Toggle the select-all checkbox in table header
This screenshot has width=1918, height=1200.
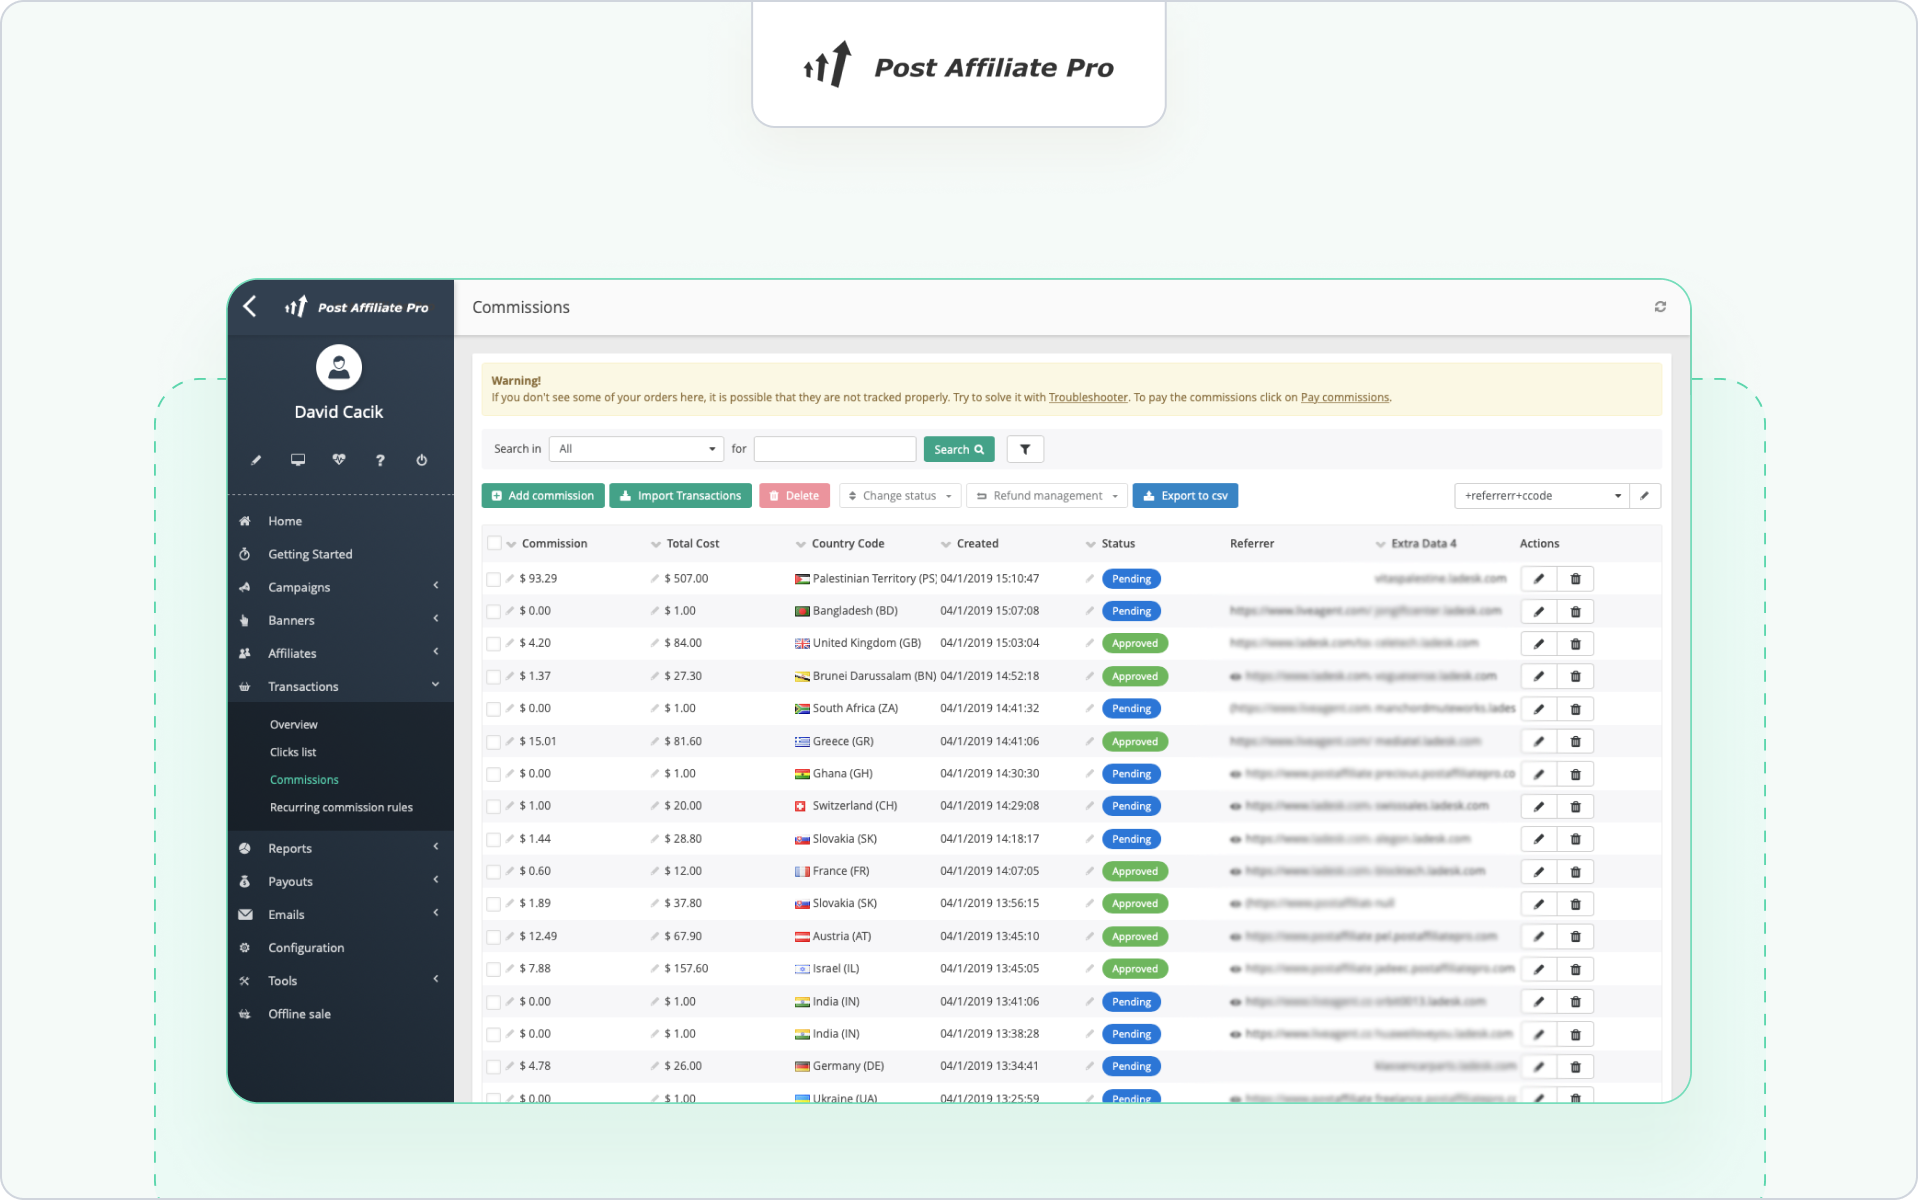[494, 543]
